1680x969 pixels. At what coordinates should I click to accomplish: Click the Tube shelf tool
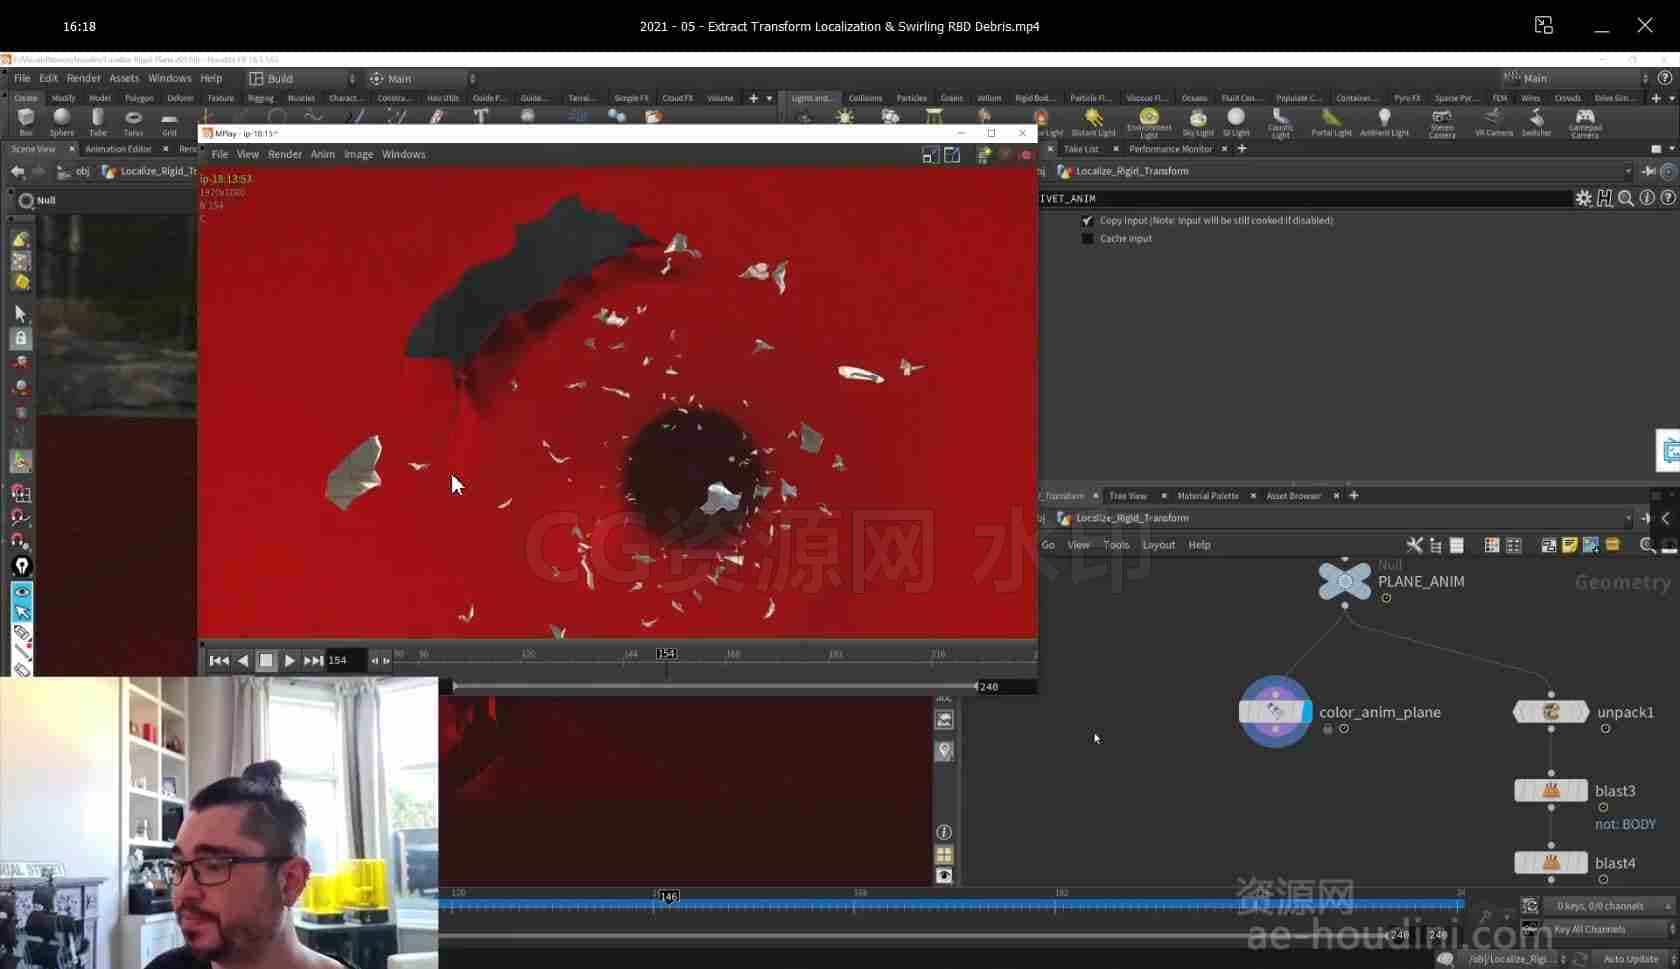pos(98,122)
